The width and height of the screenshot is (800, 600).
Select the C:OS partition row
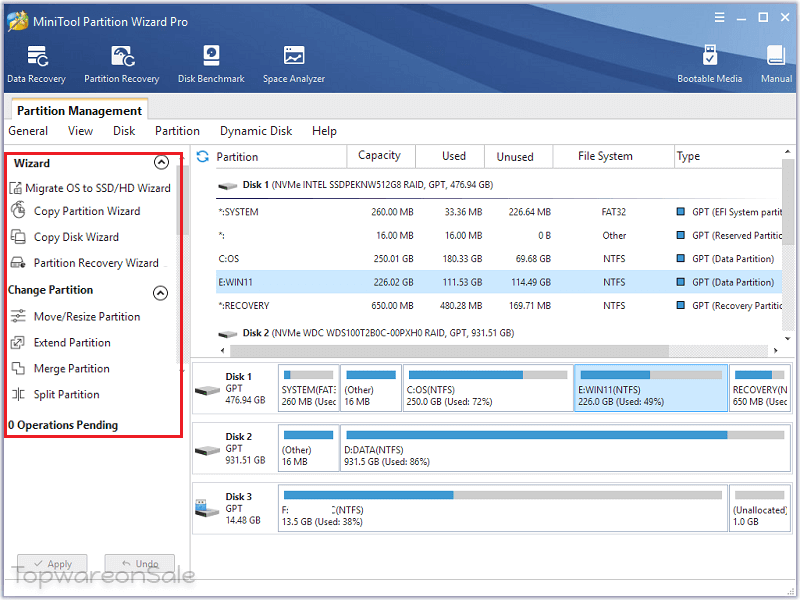[498, 259]
